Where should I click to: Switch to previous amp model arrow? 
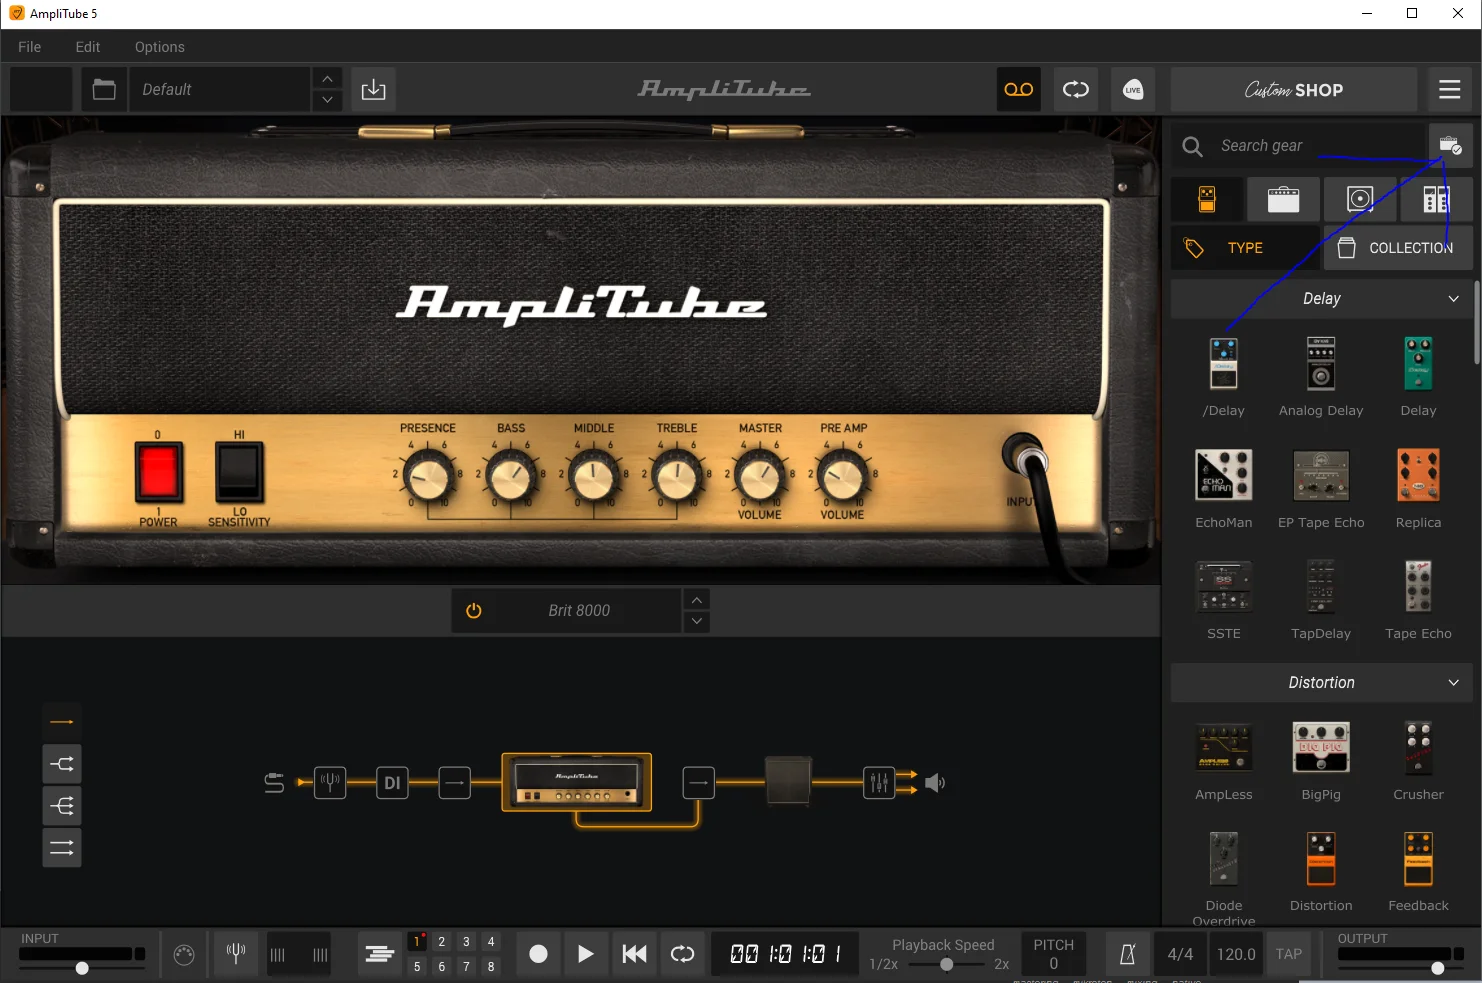click(x=697, y=599)
